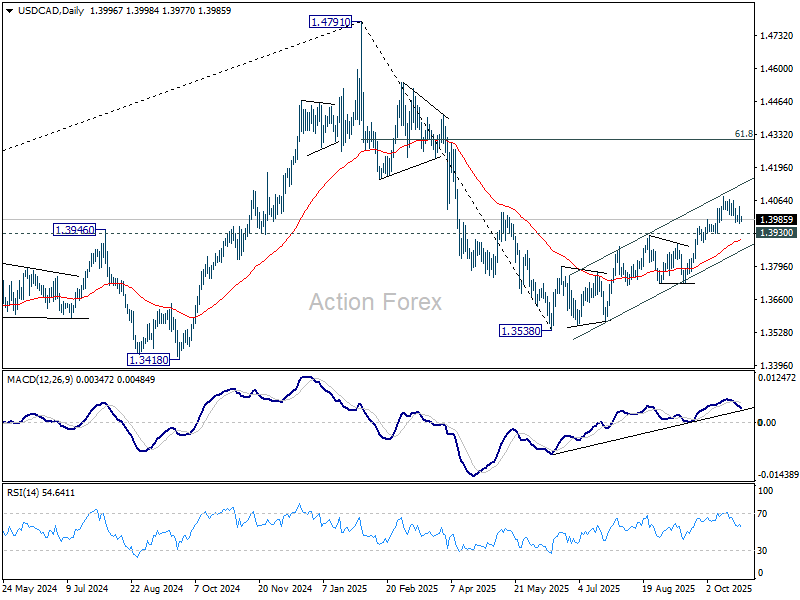Click the USDCAD,Daily chart title
This screenshot has width=800, height=600.
click(x=51, y=11)
